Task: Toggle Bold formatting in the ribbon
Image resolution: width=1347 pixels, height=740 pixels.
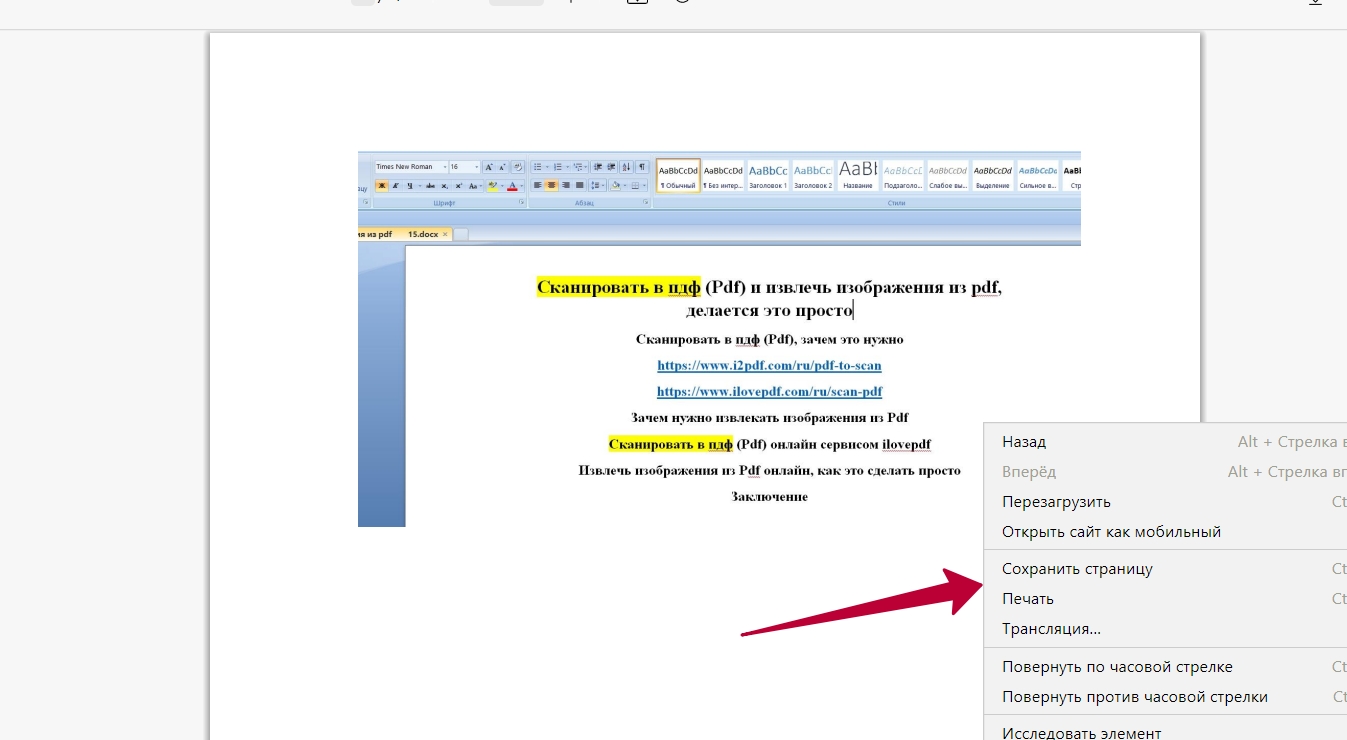Action: pos(382,186)
